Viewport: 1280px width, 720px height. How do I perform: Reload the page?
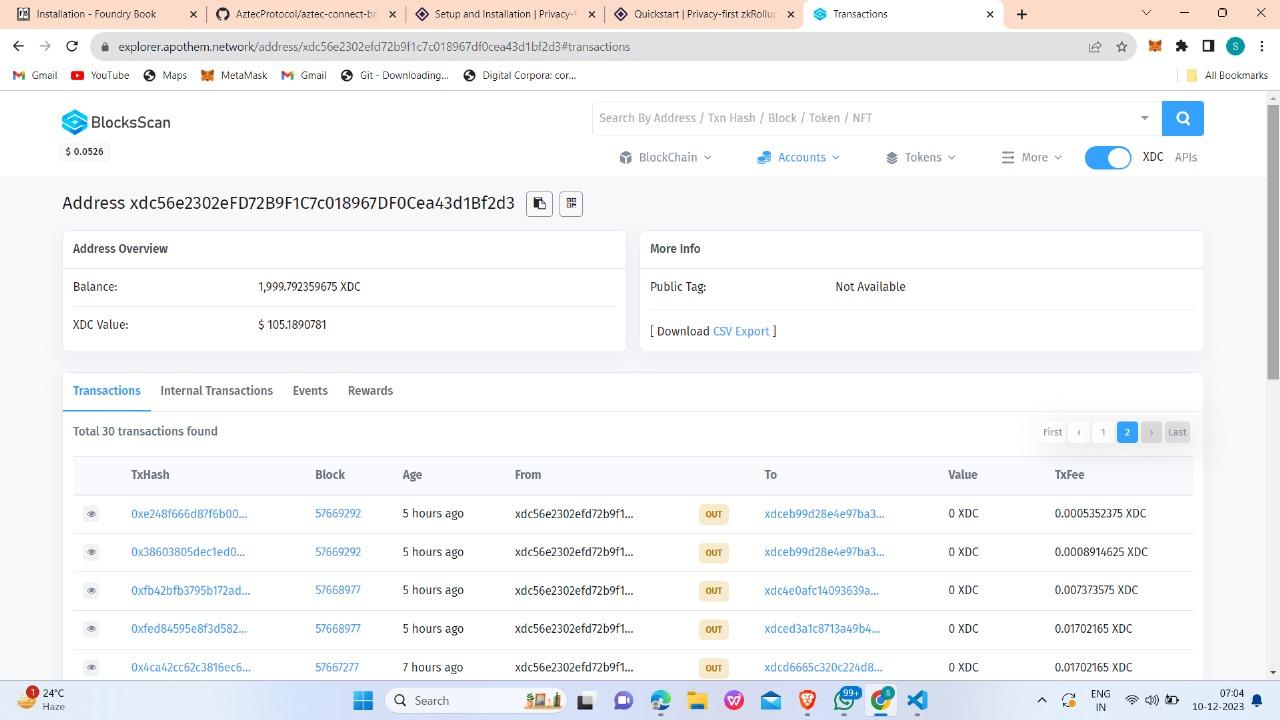pos(72,46)
